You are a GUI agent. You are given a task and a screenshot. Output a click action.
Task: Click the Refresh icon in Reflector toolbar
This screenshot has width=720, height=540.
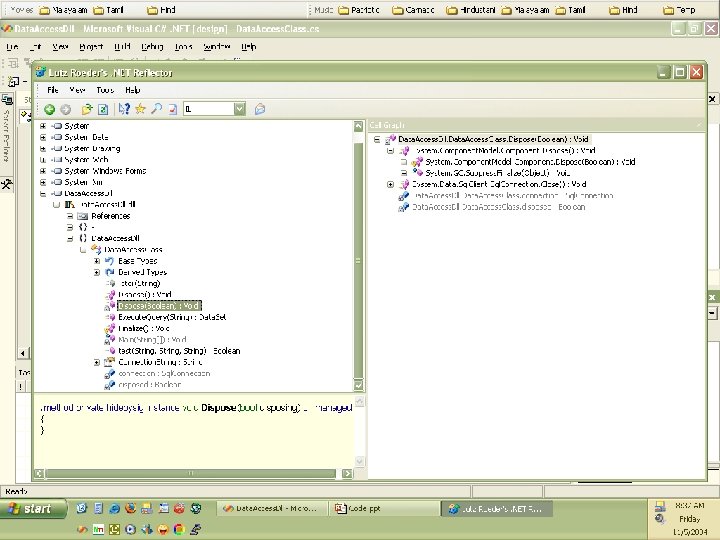coord(102,108)
